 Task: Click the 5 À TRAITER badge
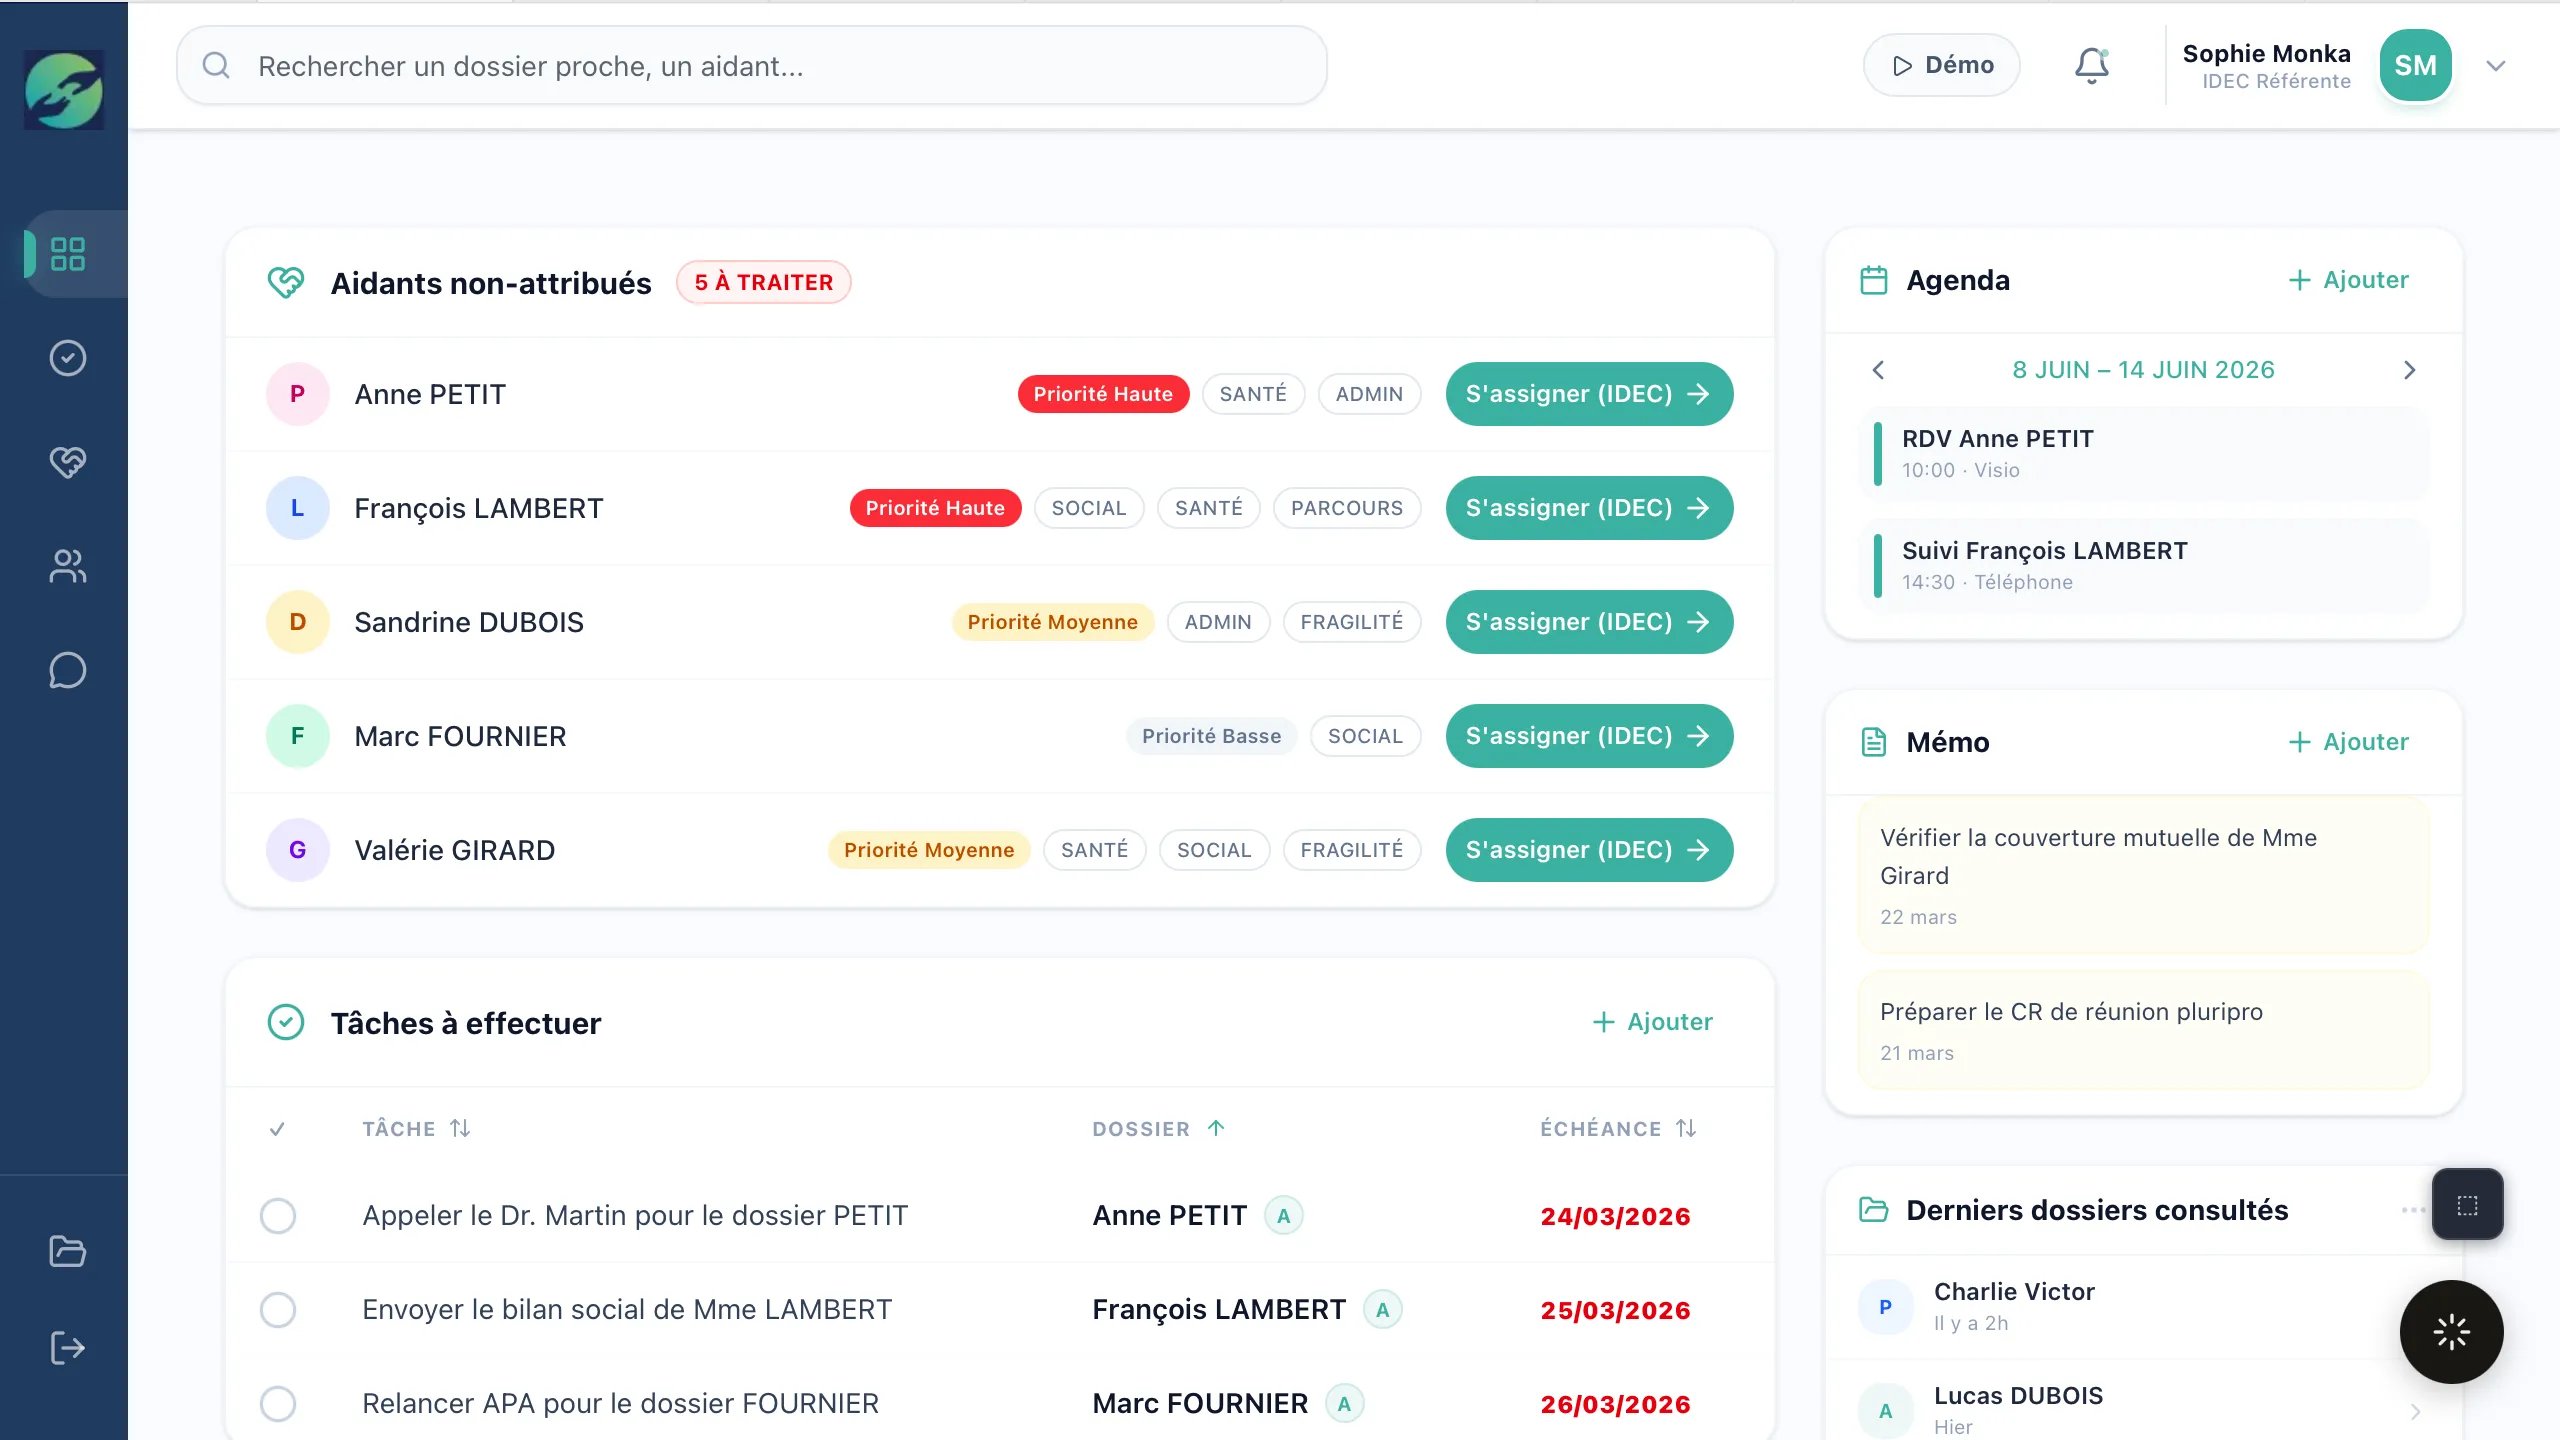[764, 282]
